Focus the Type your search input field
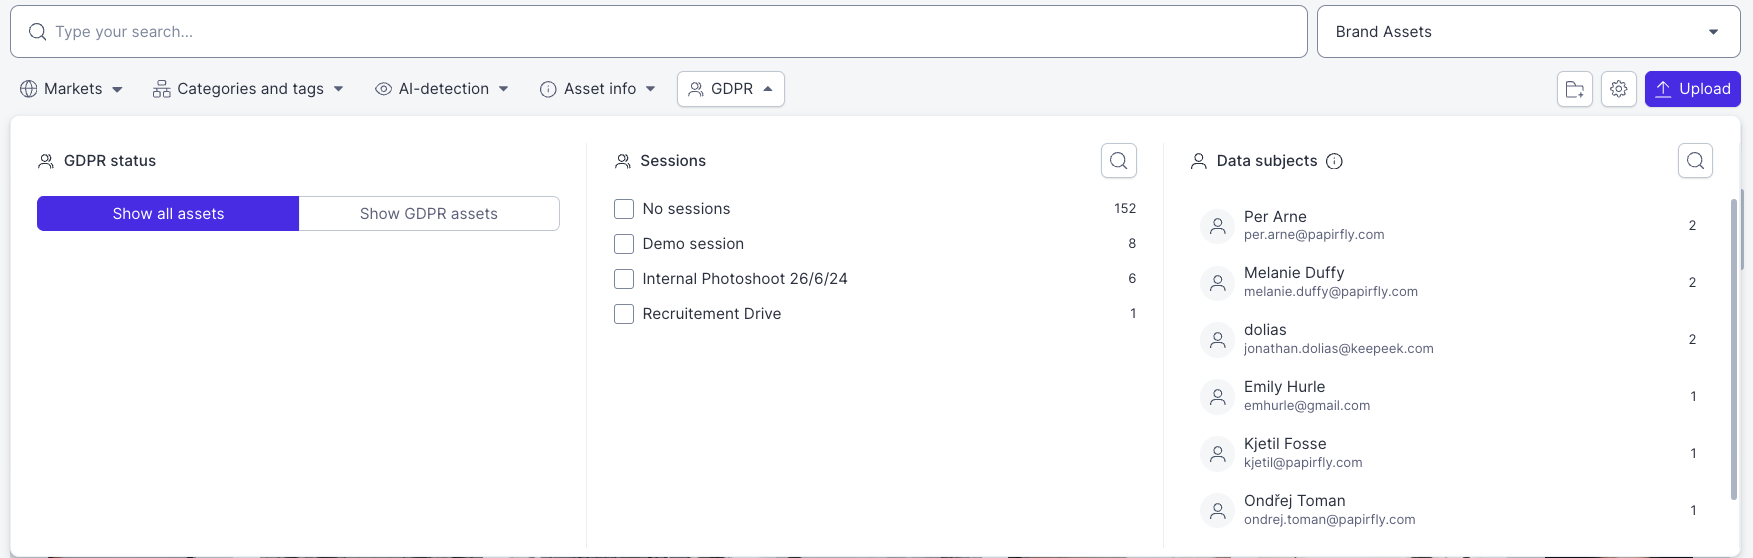 (659, 32)
